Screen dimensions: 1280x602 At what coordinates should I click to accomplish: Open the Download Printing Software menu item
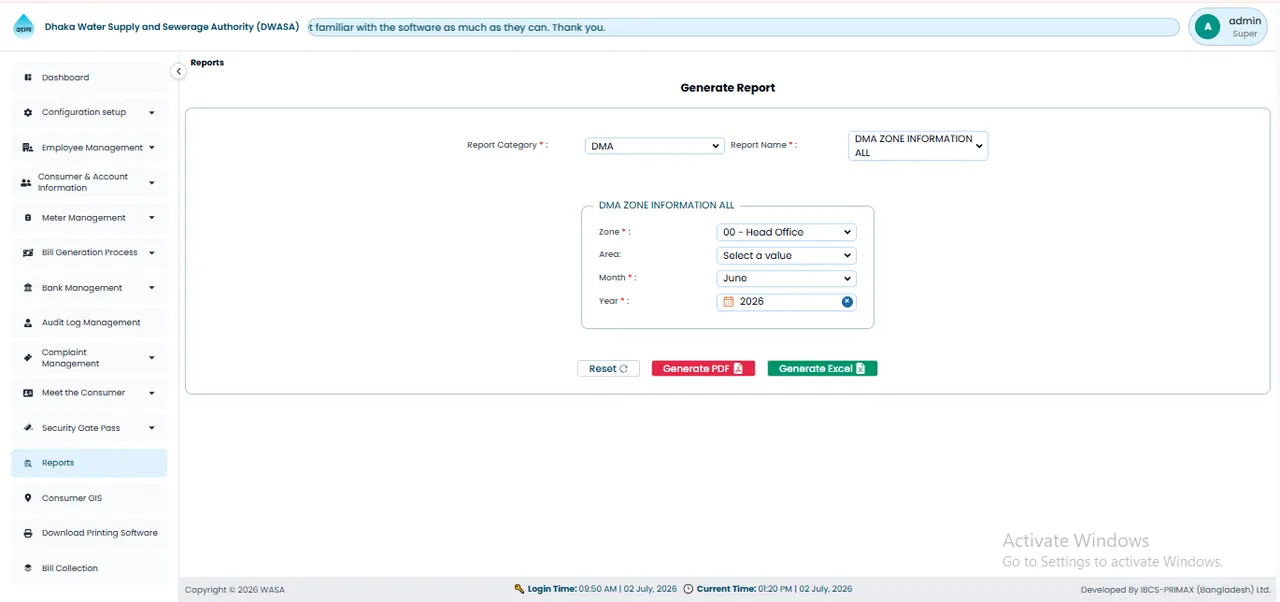pyautogui.click(x=89, y=533)
